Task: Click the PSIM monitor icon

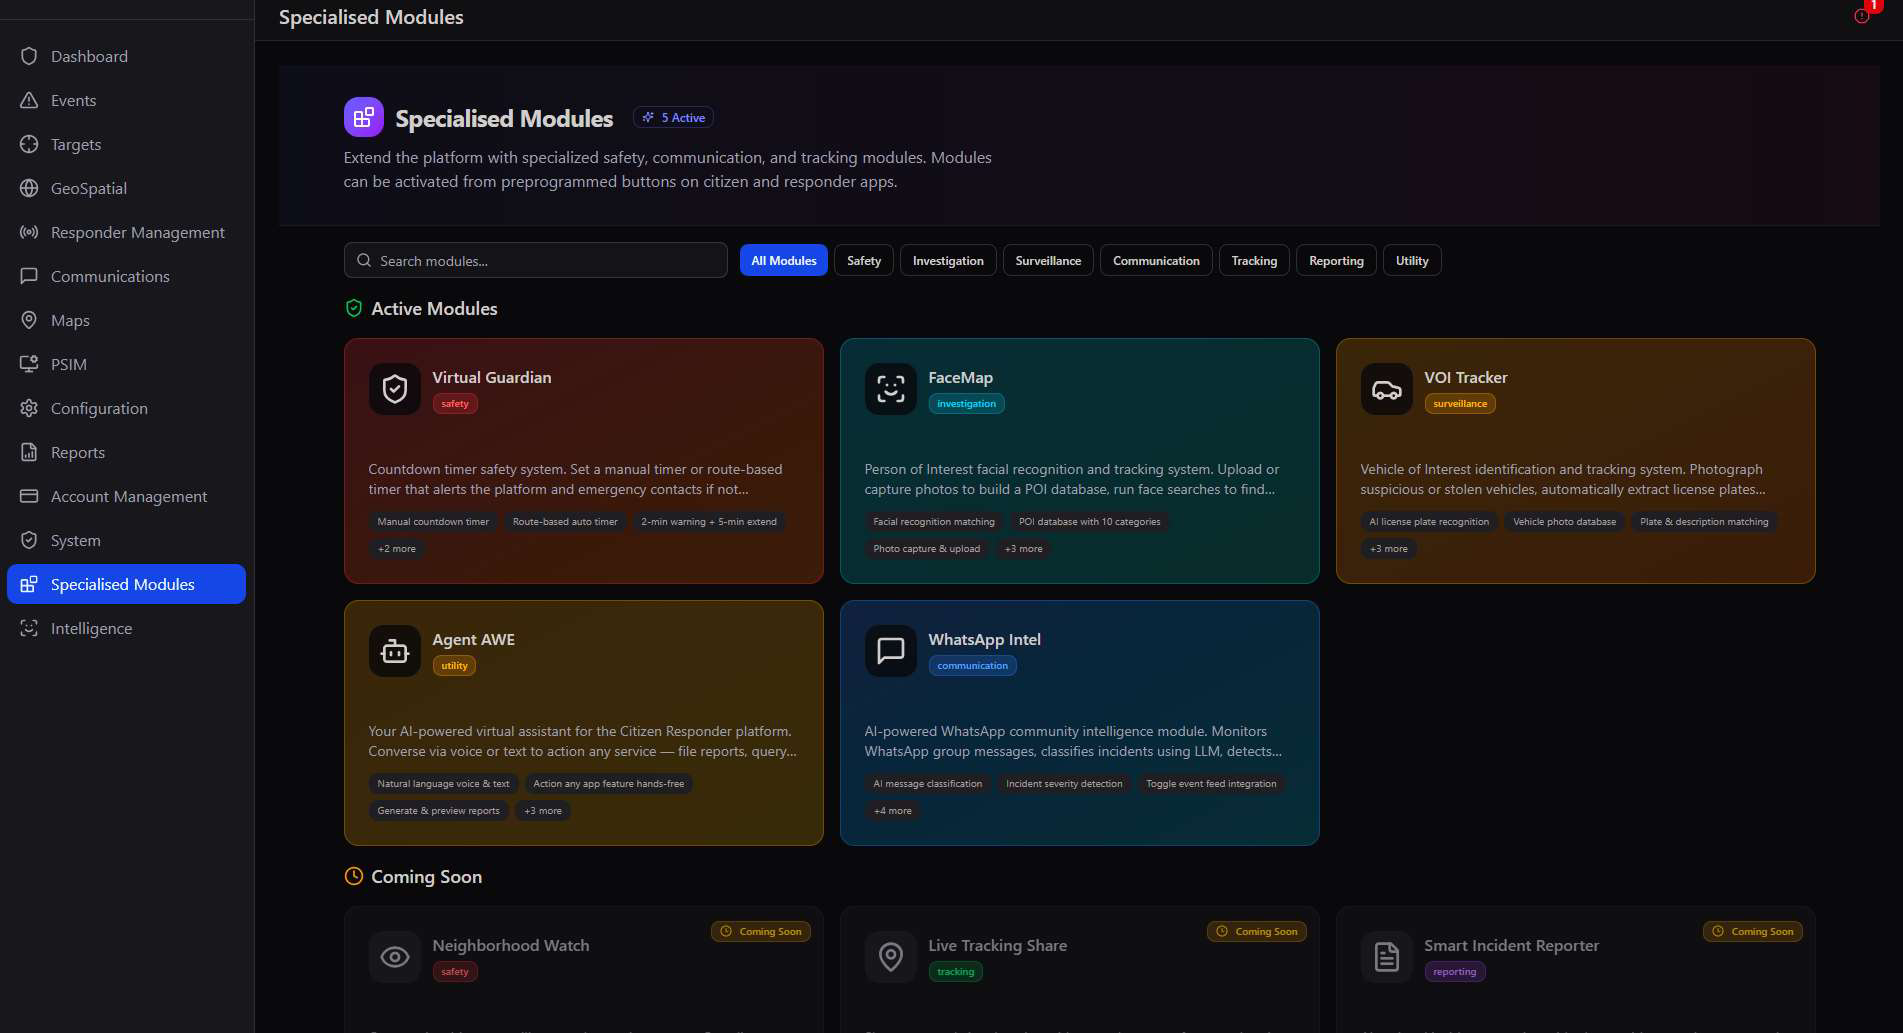Action: coord(29,364)
